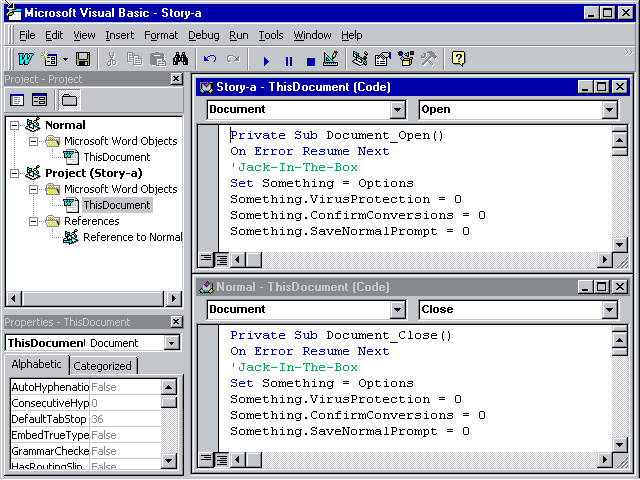Toggle Procedure View in the Story-a code window
Screen dimensions: 640x480
tap(206, 259)
